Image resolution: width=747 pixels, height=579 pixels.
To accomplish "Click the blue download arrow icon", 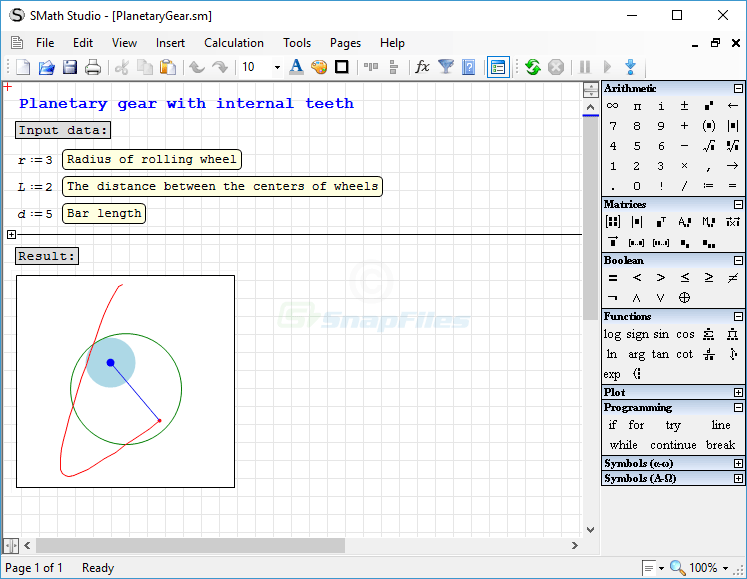I will [x=630, y=67].
